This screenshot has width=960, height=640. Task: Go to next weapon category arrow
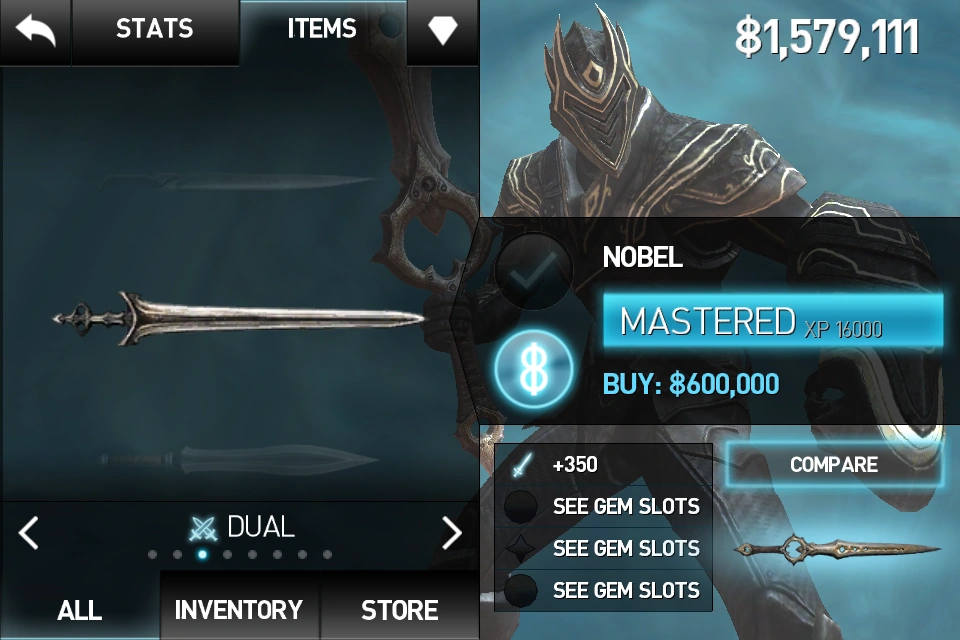tap(452, 532)
